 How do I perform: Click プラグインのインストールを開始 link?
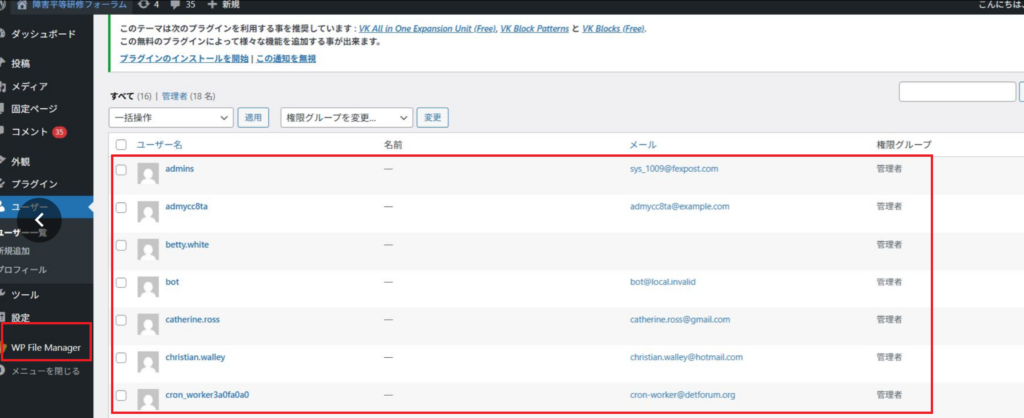pos(184,59)
